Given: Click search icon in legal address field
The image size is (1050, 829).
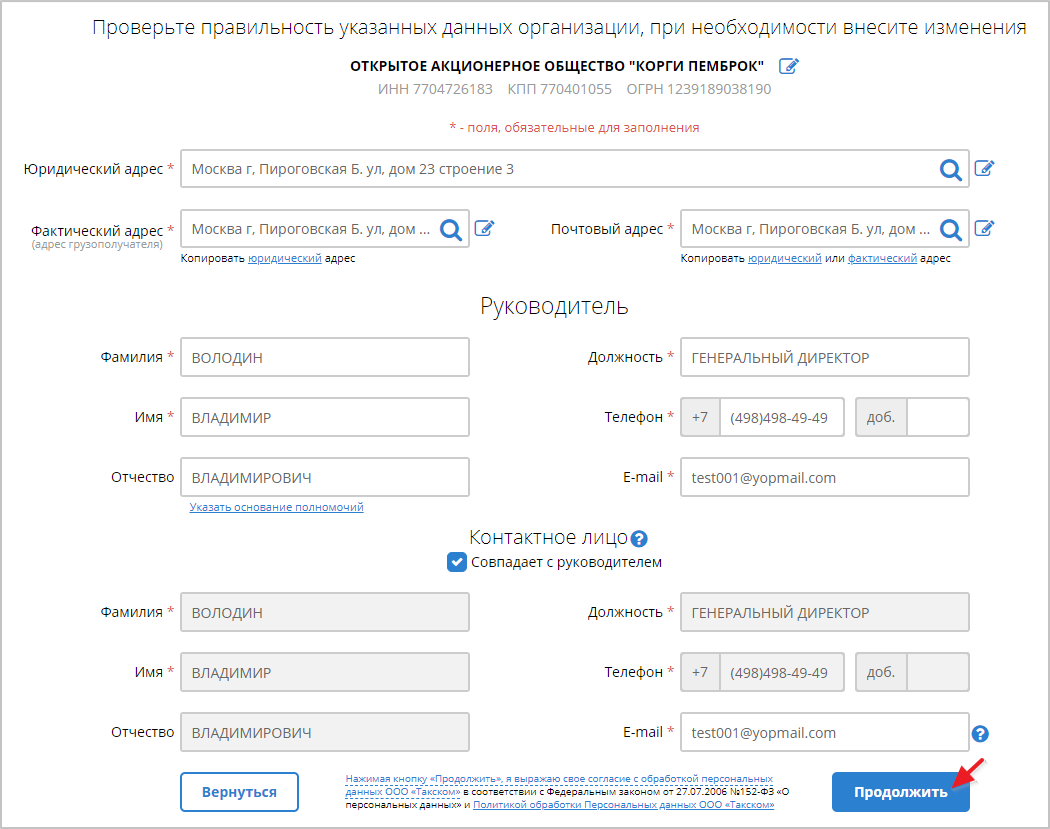Looking at the screenshot, I should coord(950,170).
